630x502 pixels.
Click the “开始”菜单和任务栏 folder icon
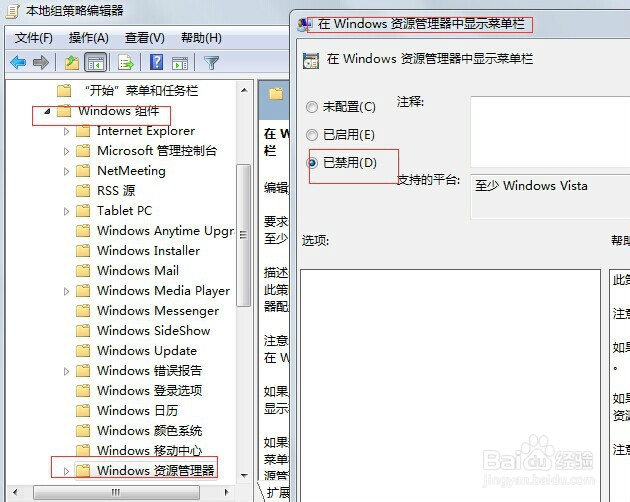pyautogui.click(x=64, y=91)
